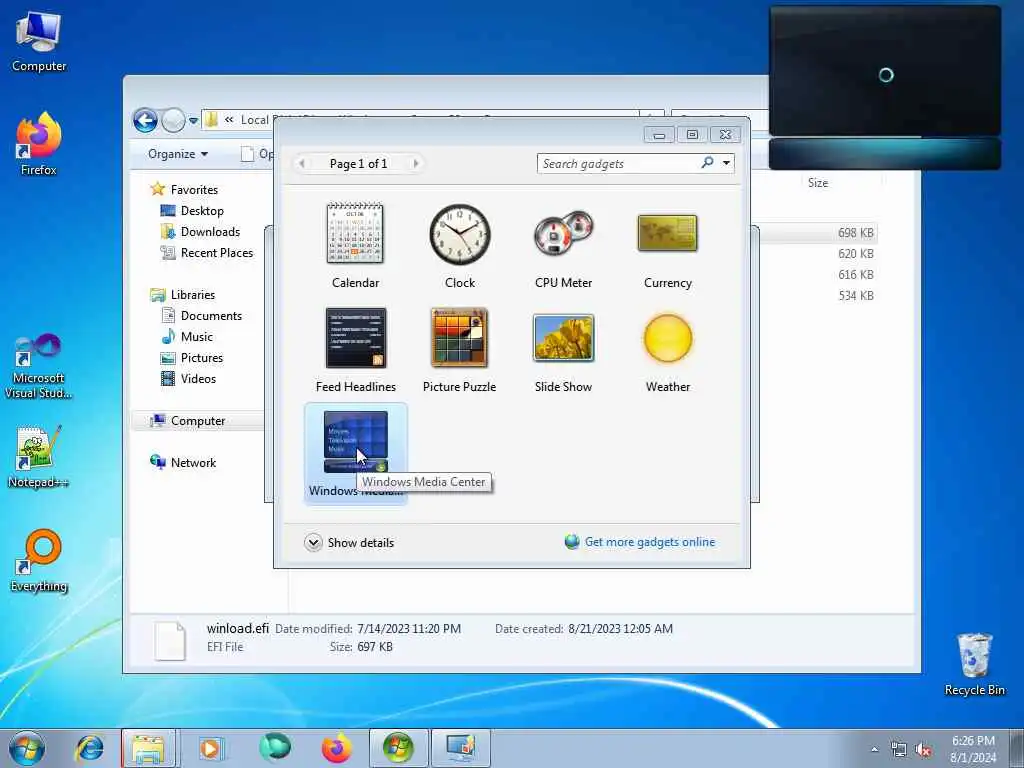
Task: Open Pictures library
Action: click(202, 358)
